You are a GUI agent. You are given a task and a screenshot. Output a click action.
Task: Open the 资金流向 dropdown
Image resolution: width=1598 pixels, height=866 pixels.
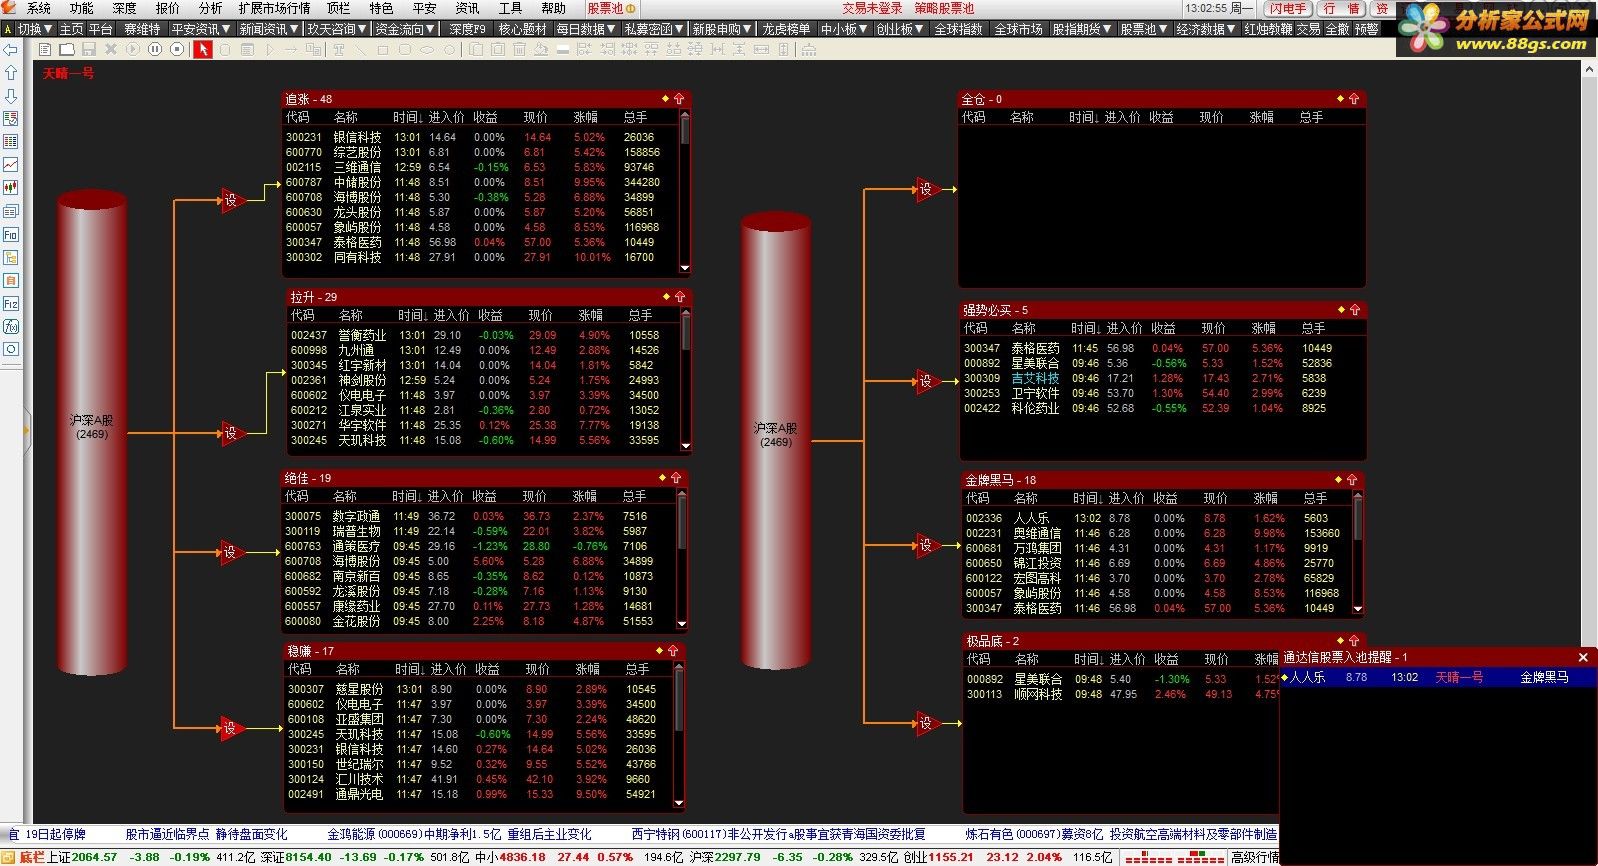pos(405,29)
